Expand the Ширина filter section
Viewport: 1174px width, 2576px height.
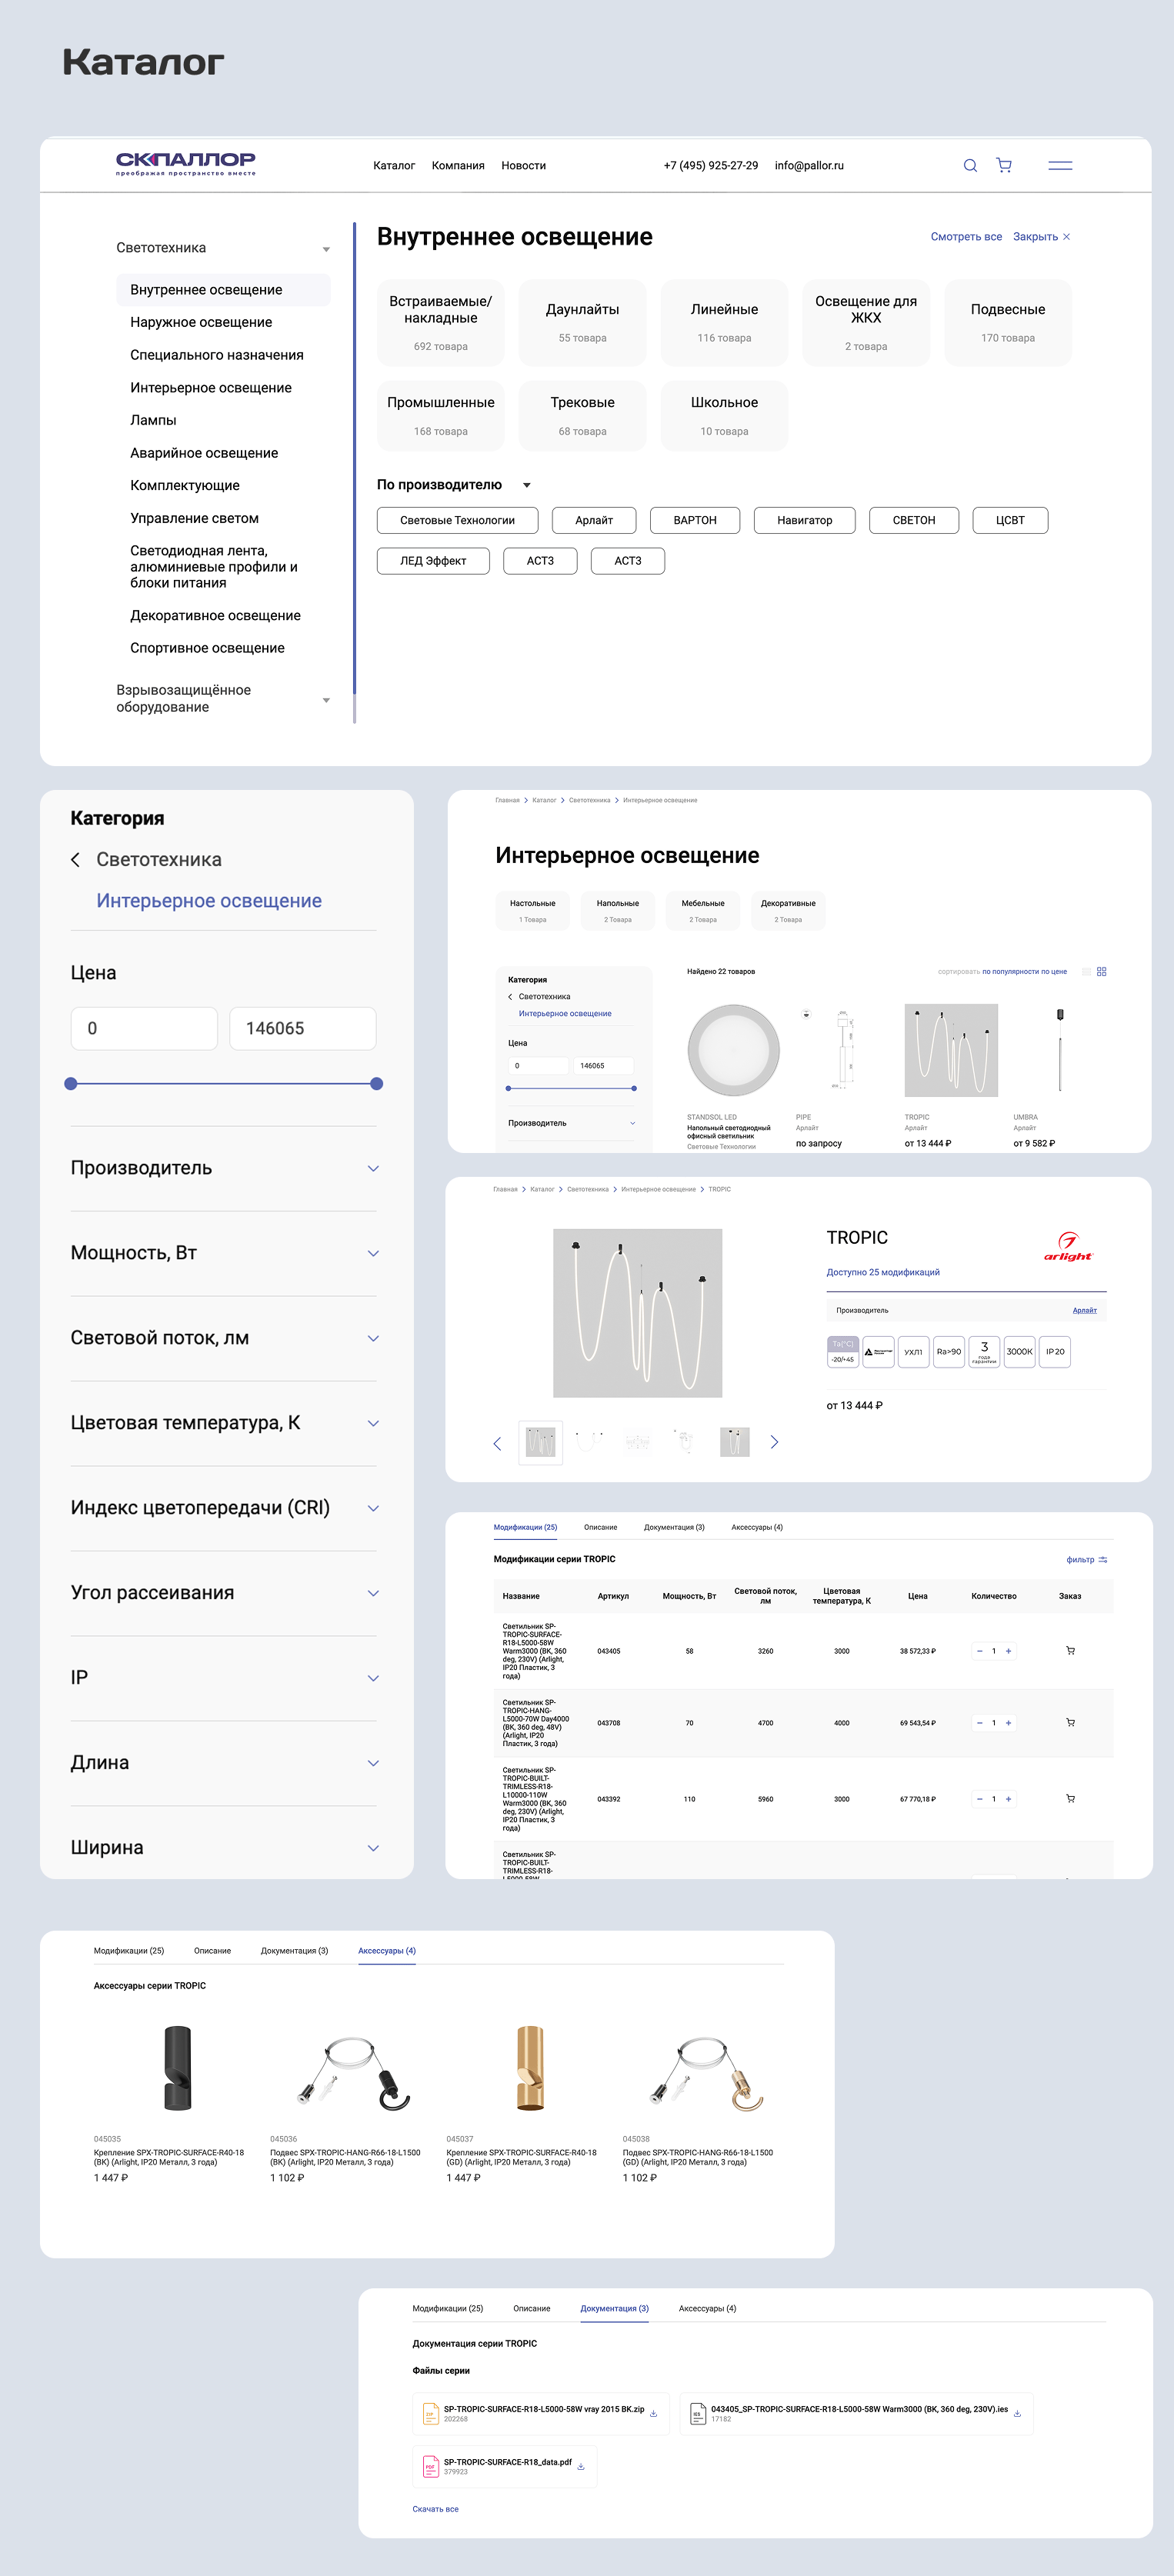(373, 1849)
